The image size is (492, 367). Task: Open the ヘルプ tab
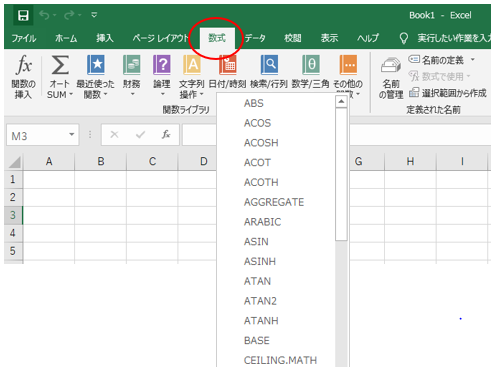(x=368, y=38)
